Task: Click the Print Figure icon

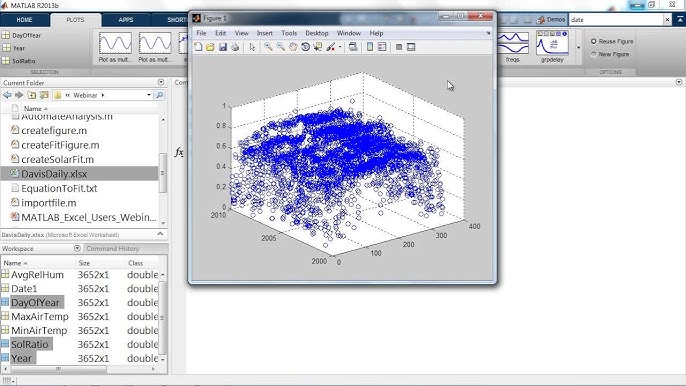Action: [235, 47]
